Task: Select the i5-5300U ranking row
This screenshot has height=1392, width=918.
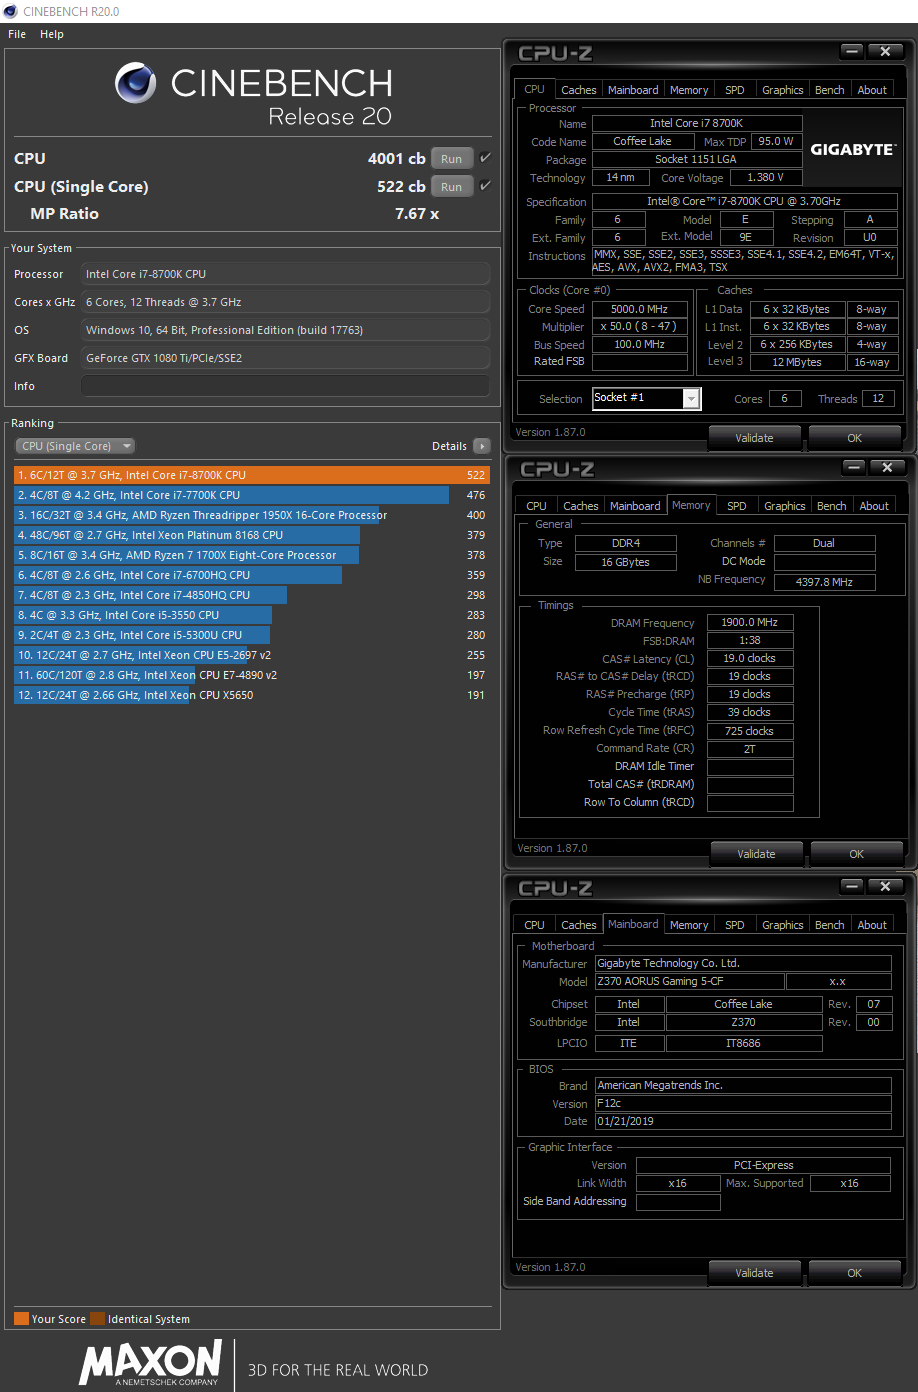Action: pos(252,635)
